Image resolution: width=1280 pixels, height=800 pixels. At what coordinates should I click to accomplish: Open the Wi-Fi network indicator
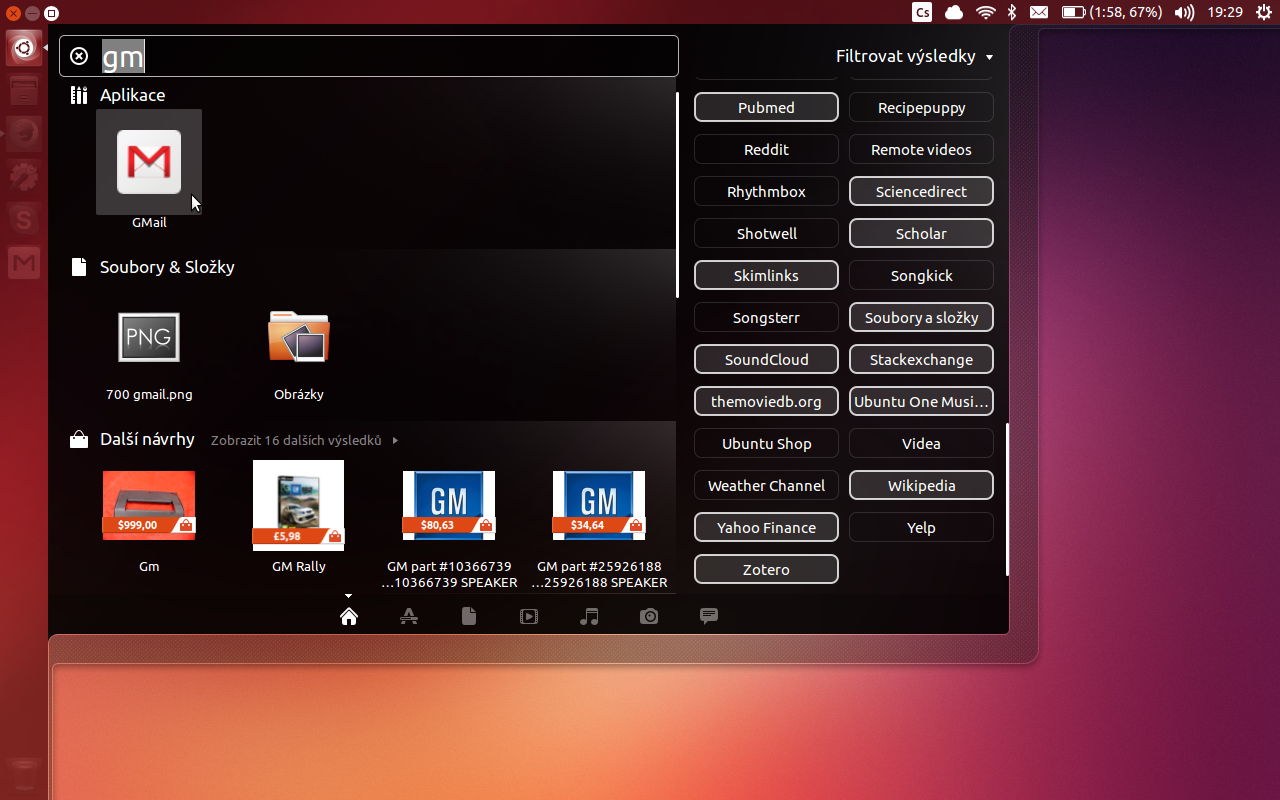click(x=986, y=12)
